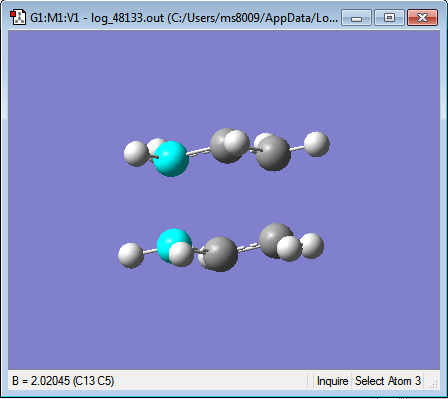Click the title bar text G1:M1:V1 - log_48133.out

[97, 18]
